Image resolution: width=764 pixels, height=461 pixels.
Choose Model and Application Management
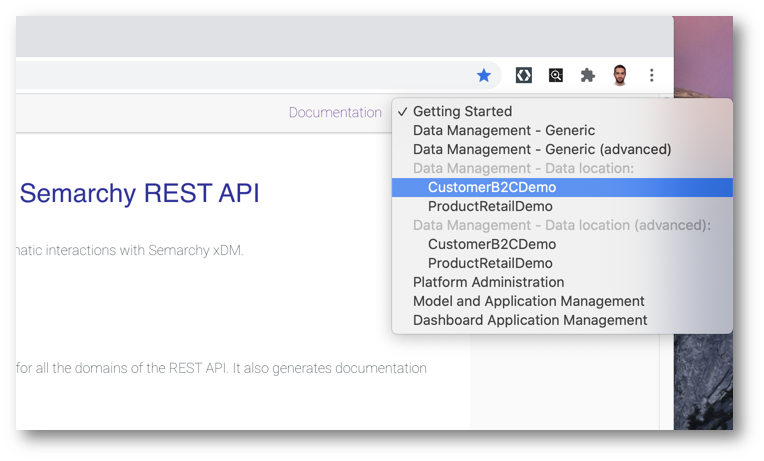528,301
